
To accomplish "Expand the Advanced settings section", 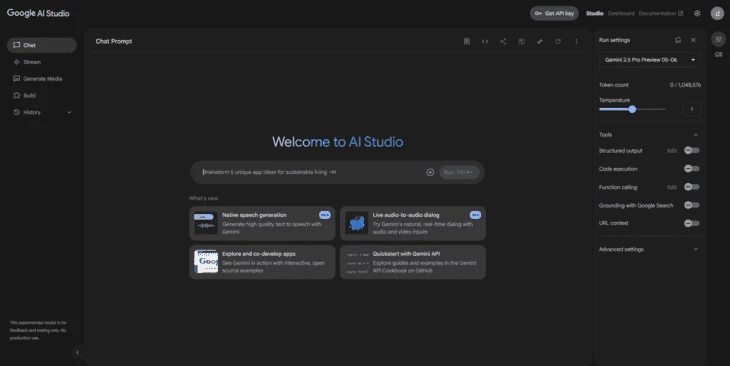I will (649, 249).
